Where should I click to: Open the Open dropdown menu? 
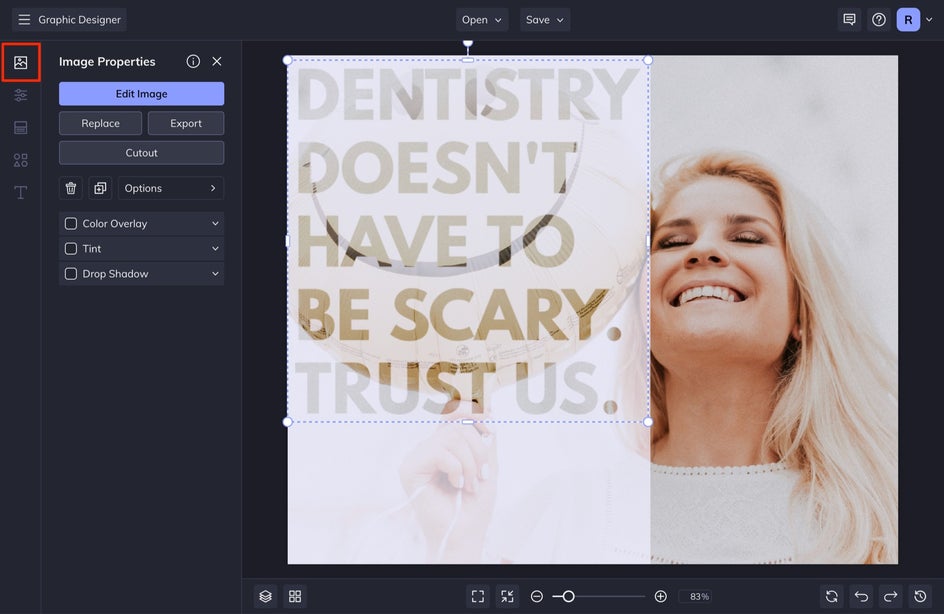(x=482, y=20)
